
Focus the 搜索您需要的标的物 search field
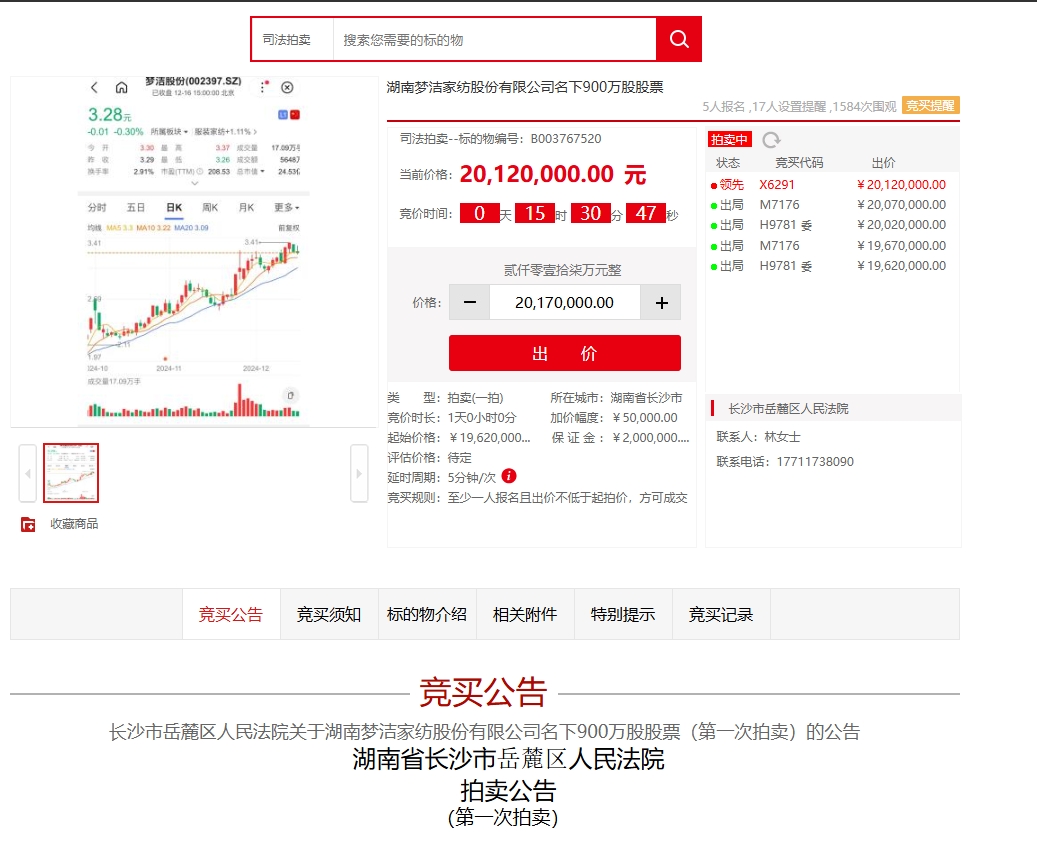click(494, 40)
